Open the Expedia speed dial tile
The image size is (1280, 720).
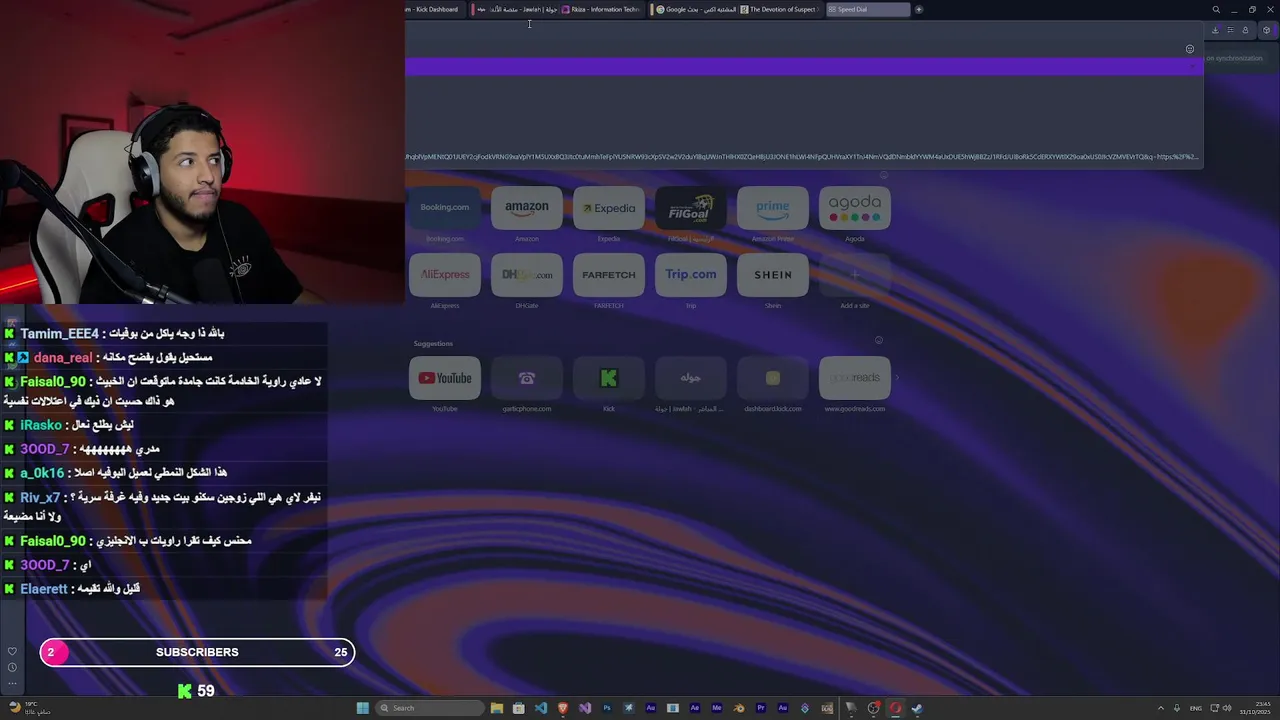tap(609, 208)
